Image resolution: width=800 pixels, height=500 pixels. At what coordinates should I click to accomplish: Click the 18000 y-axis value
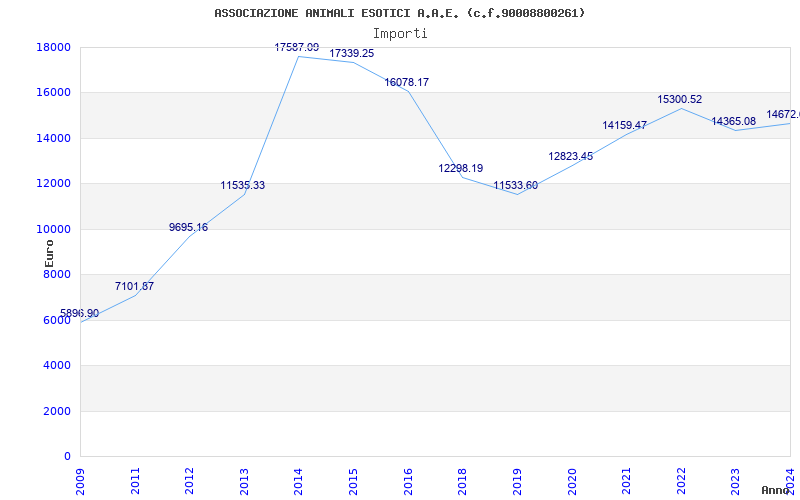click(x=54, y=47)
